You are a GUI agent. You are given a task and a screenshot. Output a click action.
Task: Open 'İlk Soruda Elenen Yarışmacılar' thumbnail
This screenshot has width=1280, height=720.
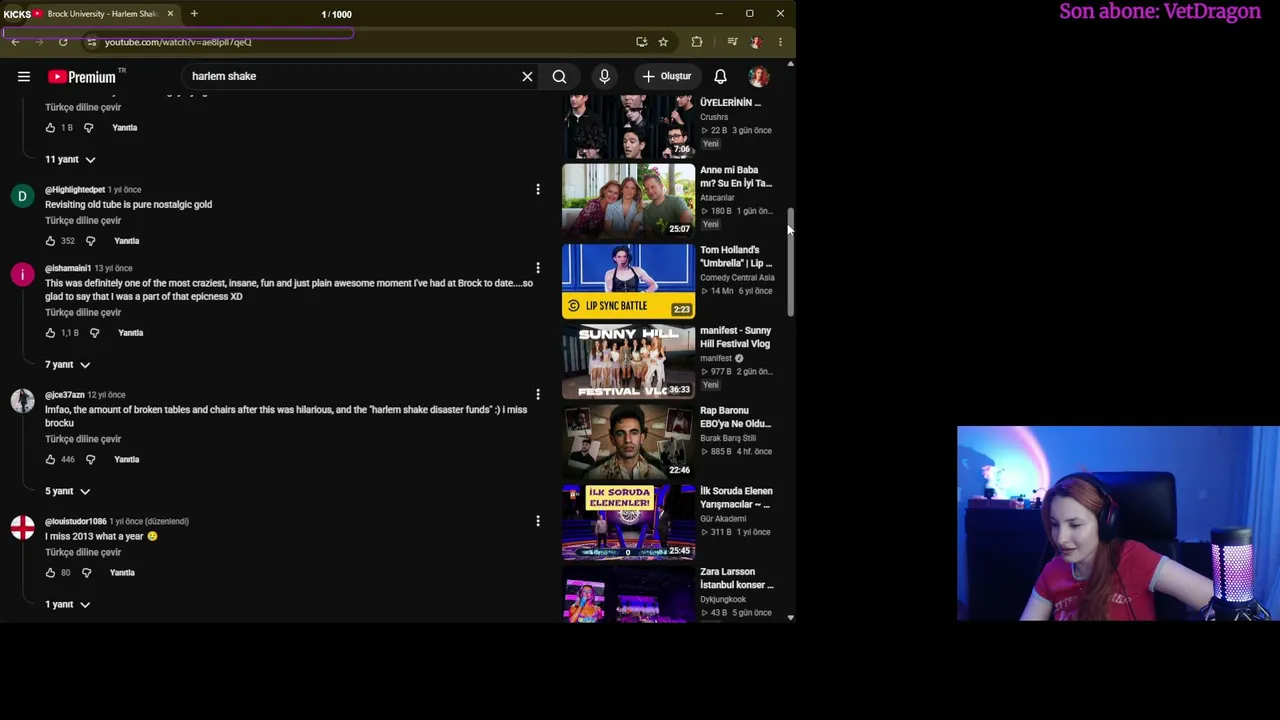(x=628, y=522)
